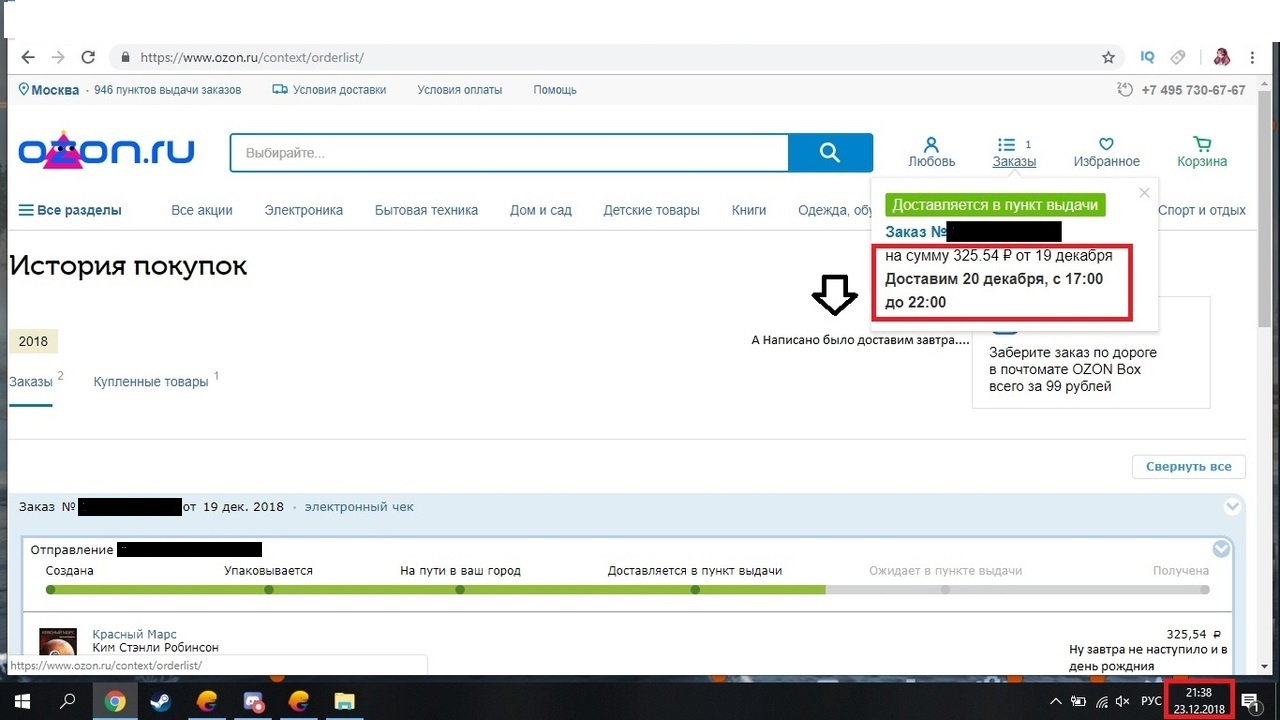Go back with the browser back arrow
1280x720 pixels.
(x=28, y=58)
